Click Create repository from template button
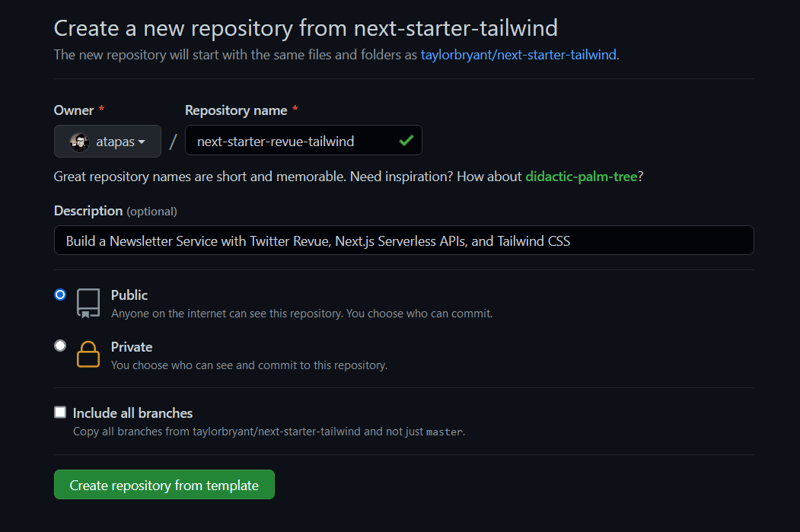This screenshot has width=800, height=532. pyautogui.click(x=164, y=485)
